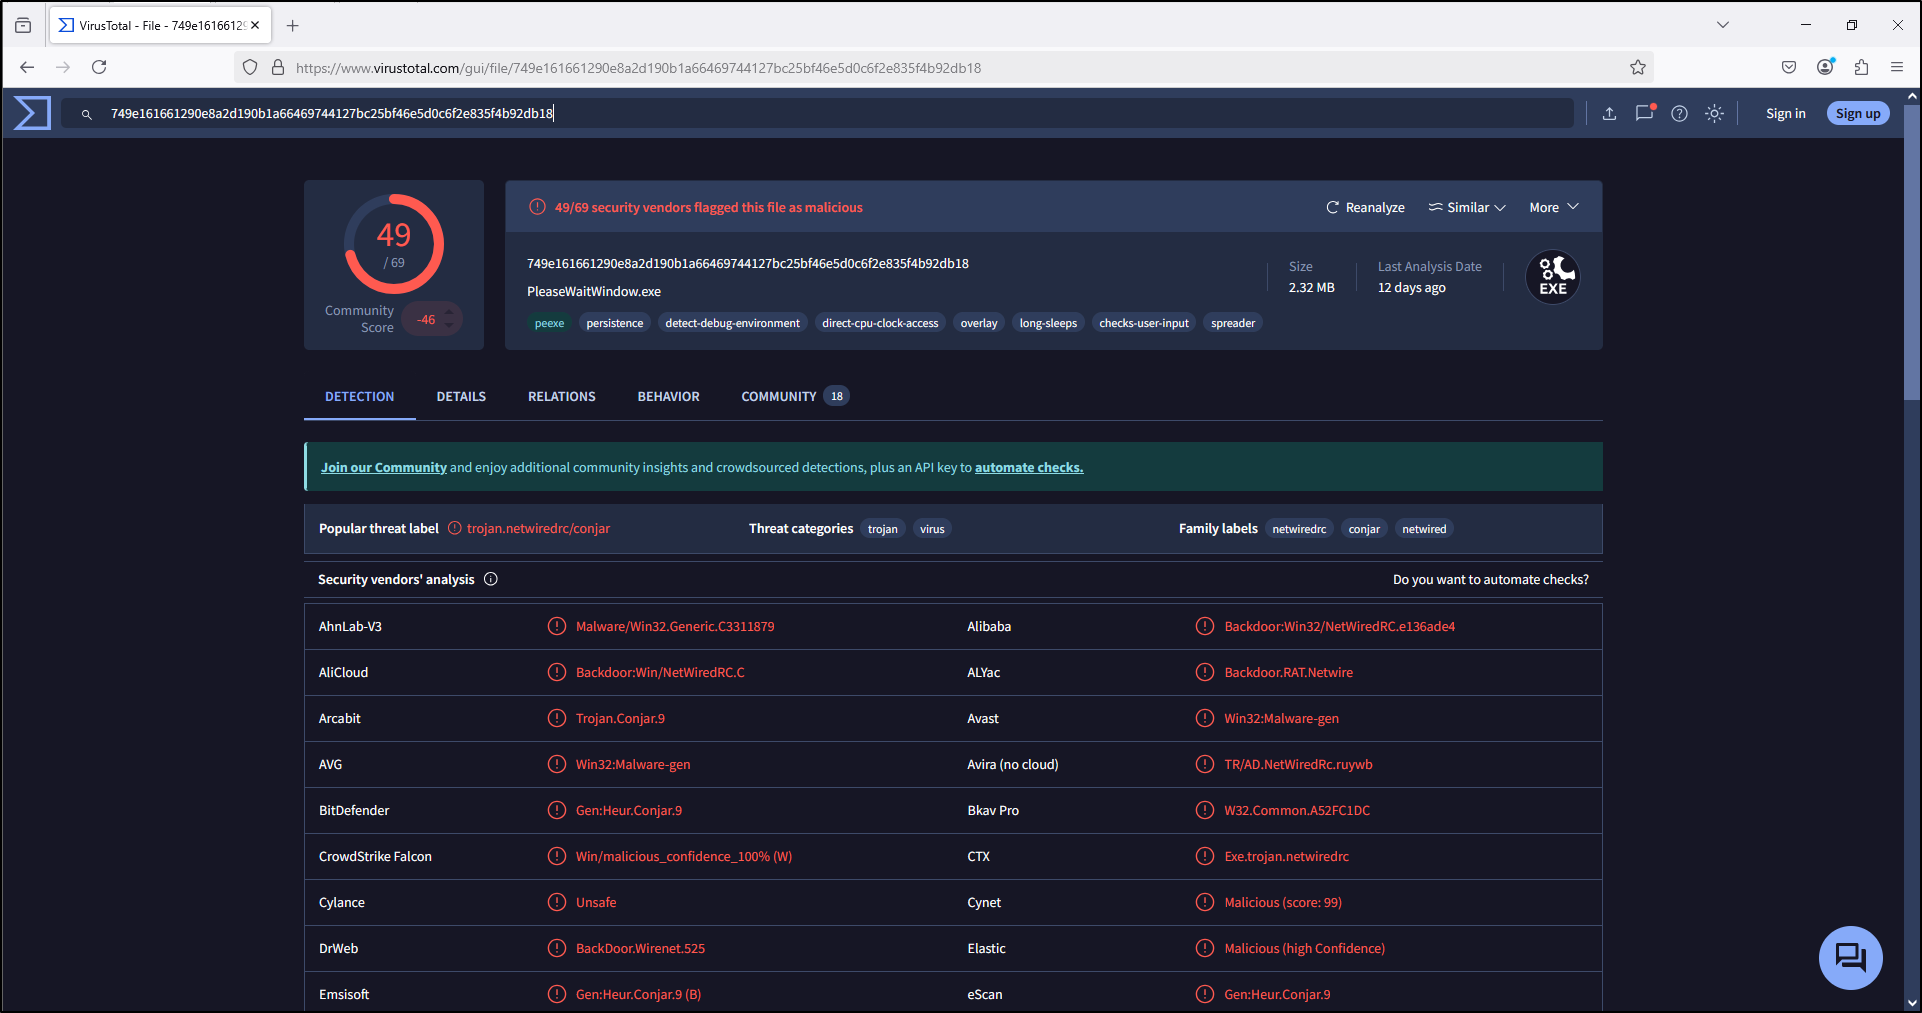Click the site security padlock icon
Viewport: 1922px width, 1013px height.
[x=278, y=67]
